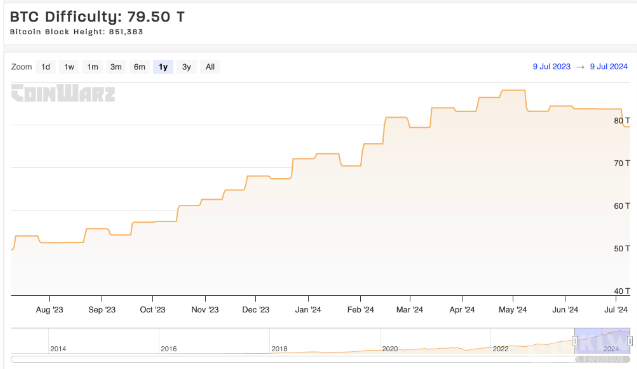Set chart zoom to 6m
Viewport: 637px width, 369px height.
pyautogui.click(x=139, y=67)
